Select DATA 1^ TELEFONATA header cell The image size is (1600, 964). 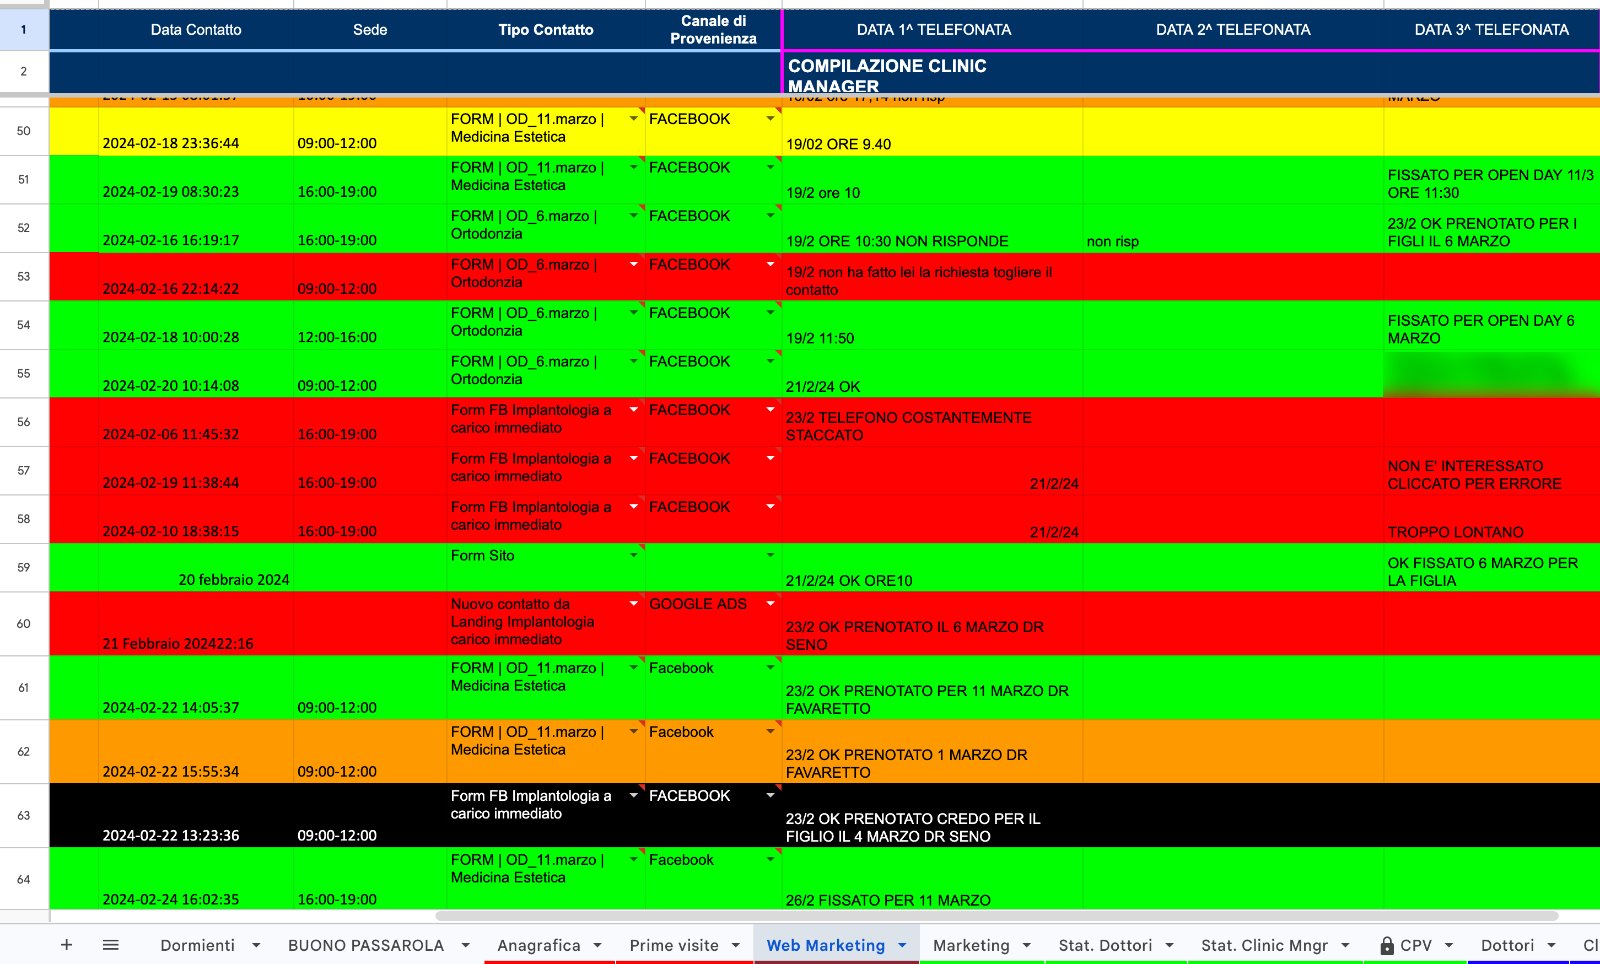coord(933,30)
